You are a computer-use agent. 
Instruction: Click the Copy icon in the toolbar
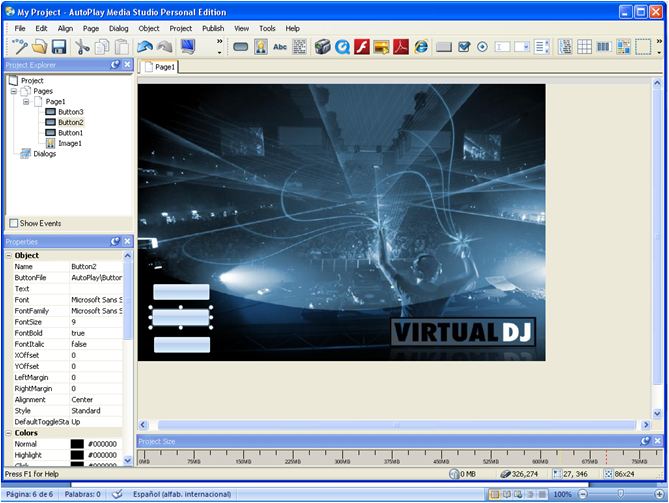102,47
